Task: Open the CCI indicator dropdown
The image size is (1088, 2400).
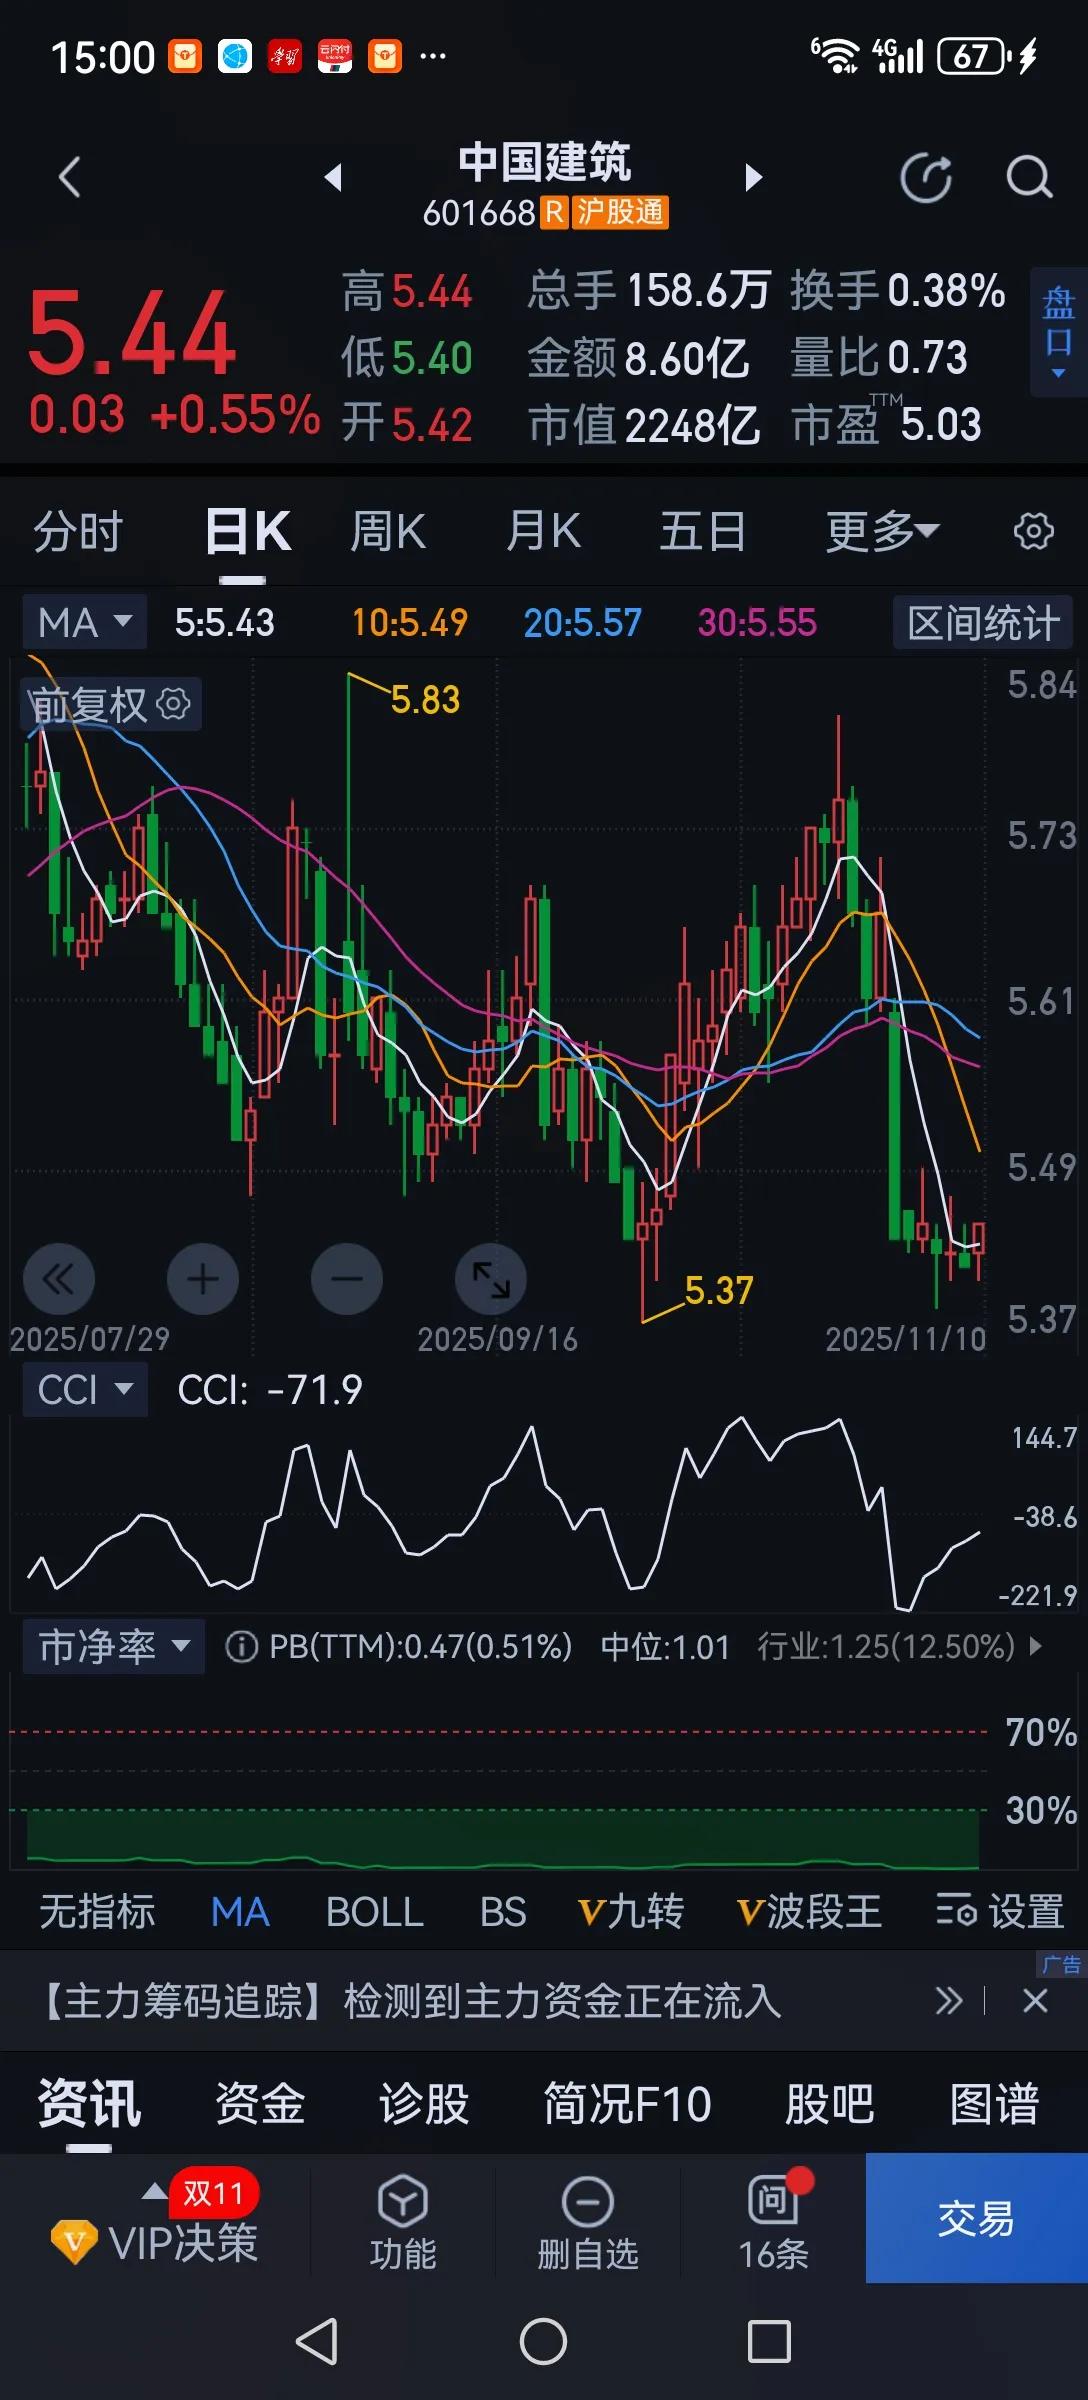Action: [x=85, y=1389]
